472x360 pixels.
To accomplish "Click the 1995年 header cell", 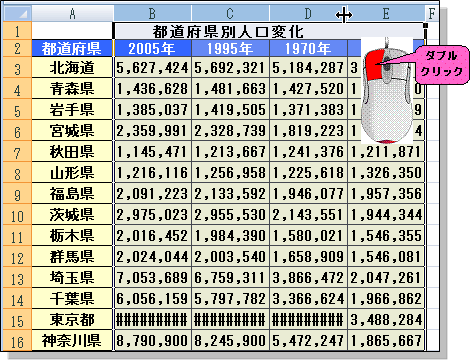I will pos(230,48).
